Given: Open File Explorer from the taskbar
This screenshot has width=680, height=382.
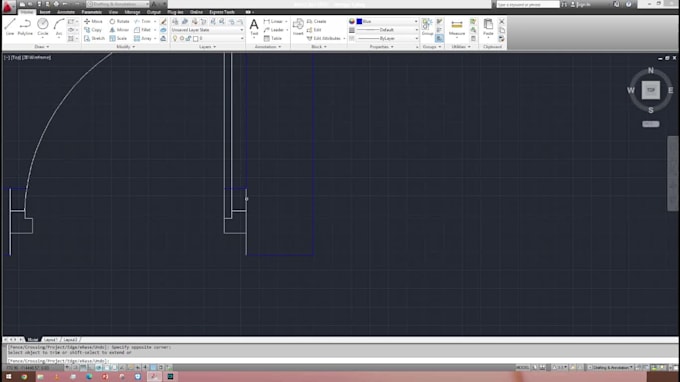Looking at the screenshot, I should coord(40,377).
